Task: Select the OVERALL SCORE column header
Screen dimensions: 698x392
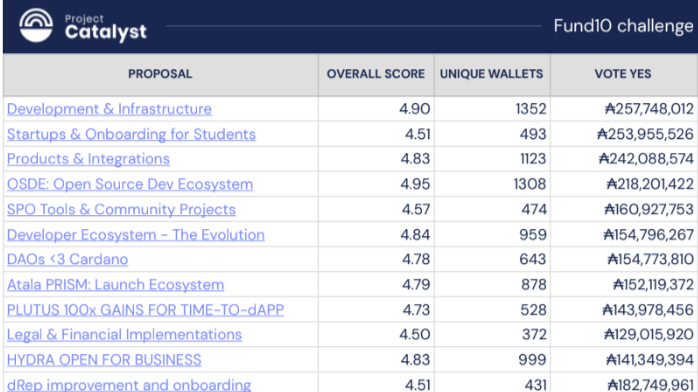Action: [376, 74]
